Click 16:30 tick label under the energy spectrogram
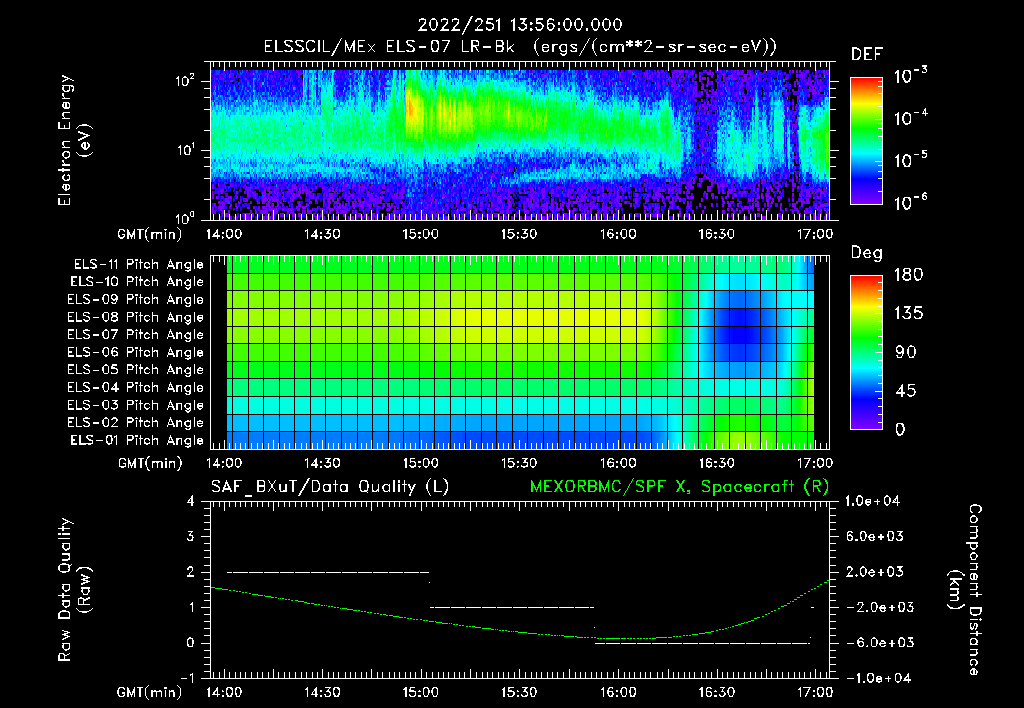 716,233
